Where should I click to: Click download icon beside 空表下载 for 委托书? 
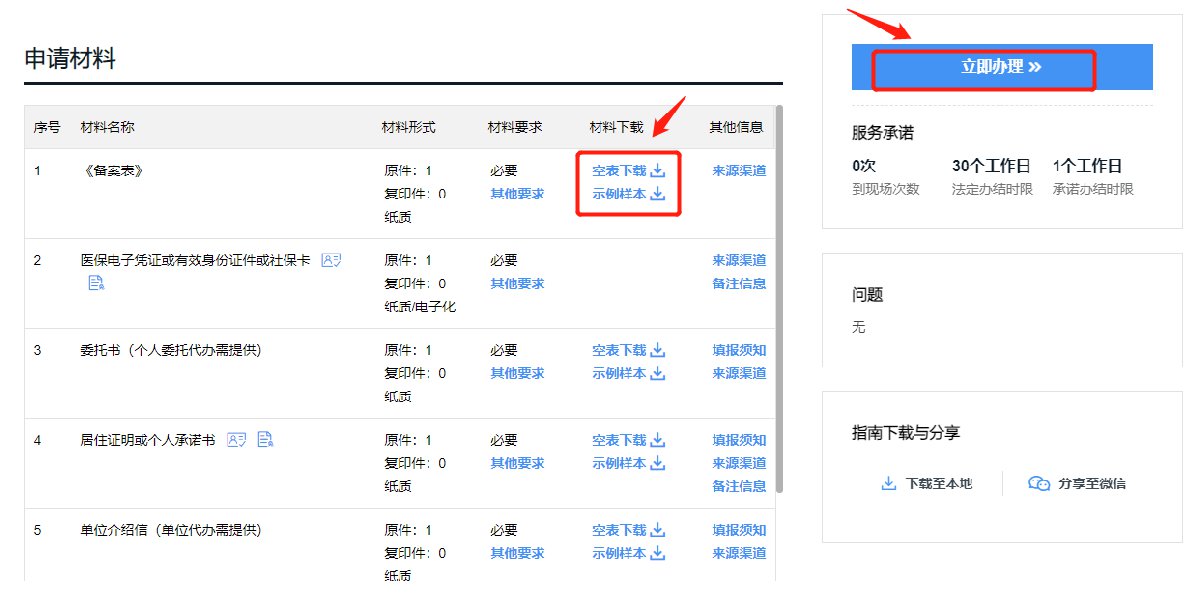[658, 351]
